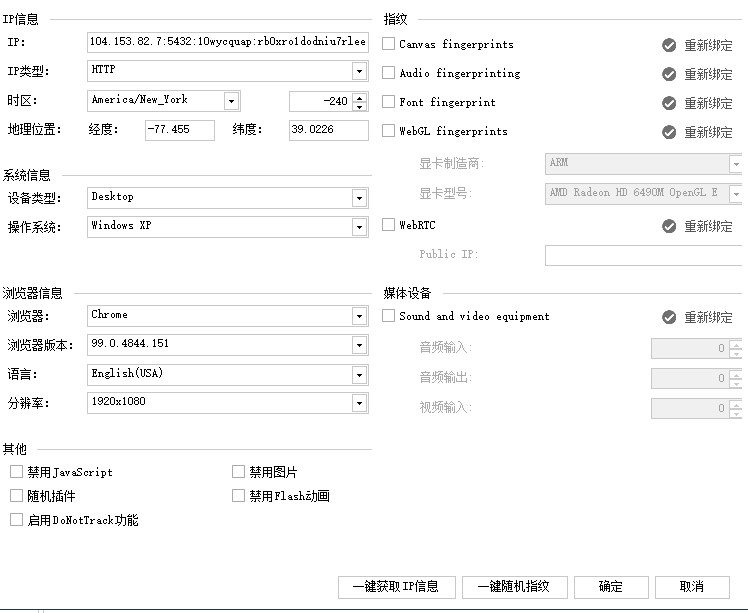Click the 经度 longitude input field

(x=180, y=130)
